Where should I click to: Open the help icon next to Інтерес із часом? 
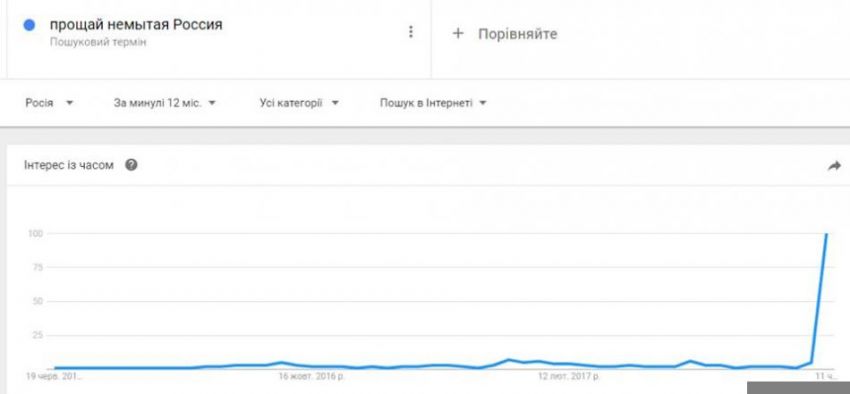pos(131,165)
